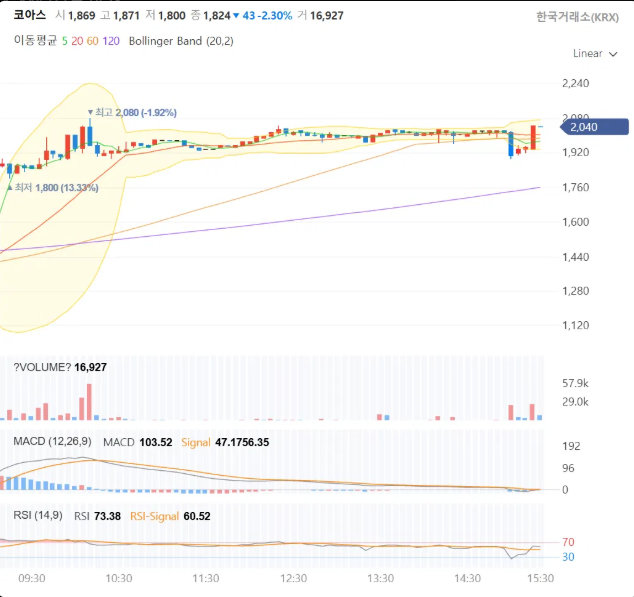Click the 10:30 time axis label

119,578
